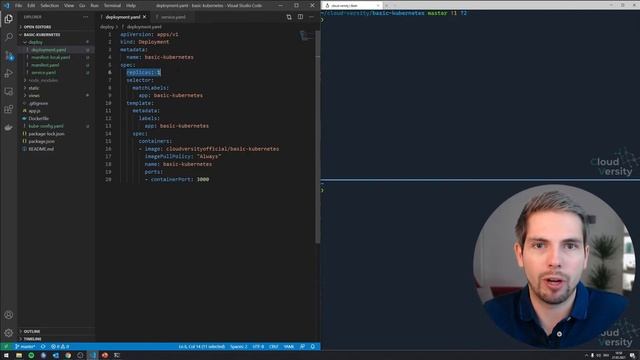Screen dimensions: 640x360
Task: Open the Run menu
Action: point(95,6)
